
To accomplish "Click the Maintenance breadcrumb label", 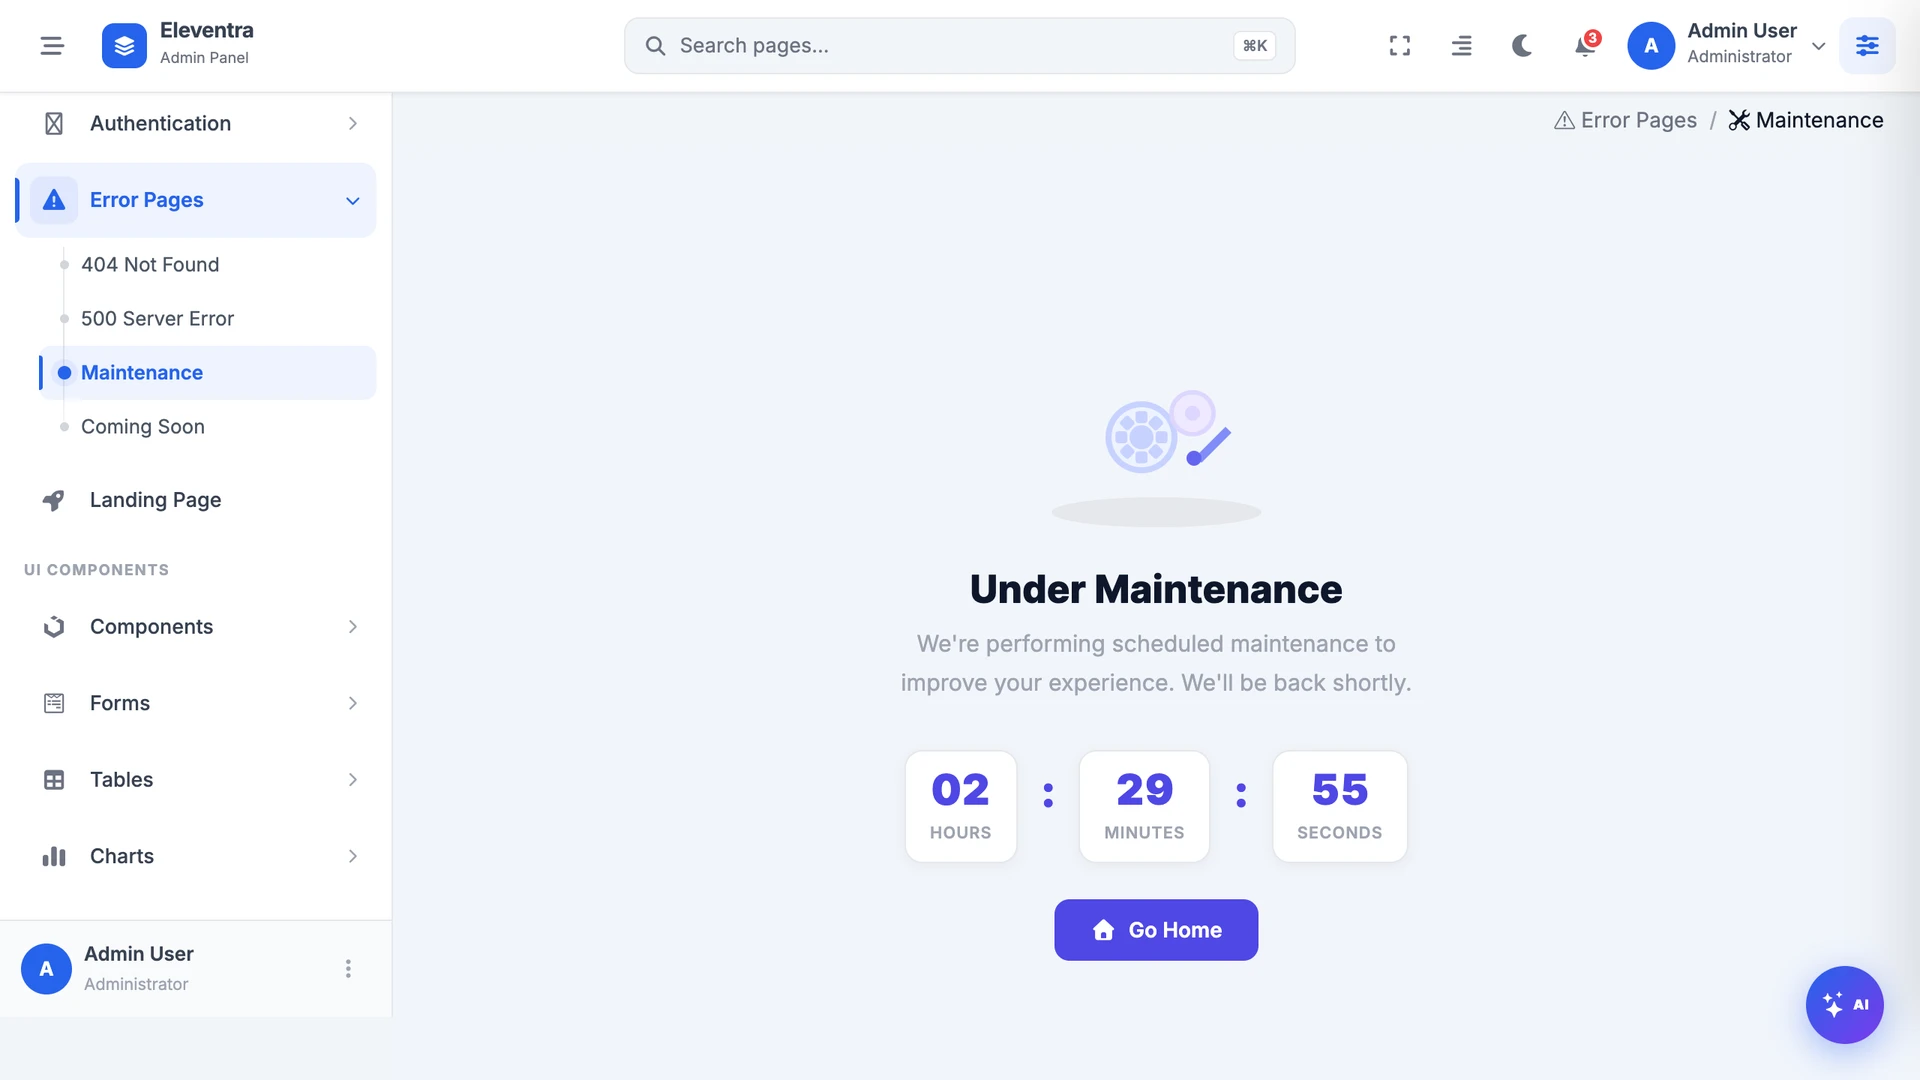I will [x=1819, y=120].
